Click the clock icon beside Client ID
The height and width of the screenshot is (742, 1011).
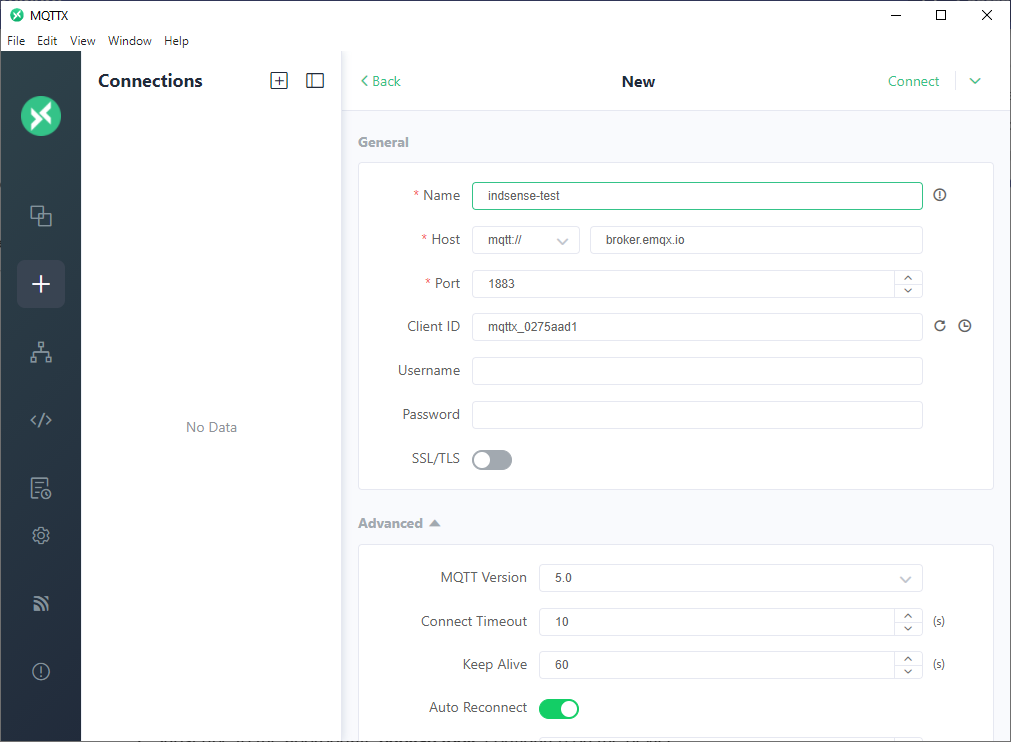tap(965, 326)
